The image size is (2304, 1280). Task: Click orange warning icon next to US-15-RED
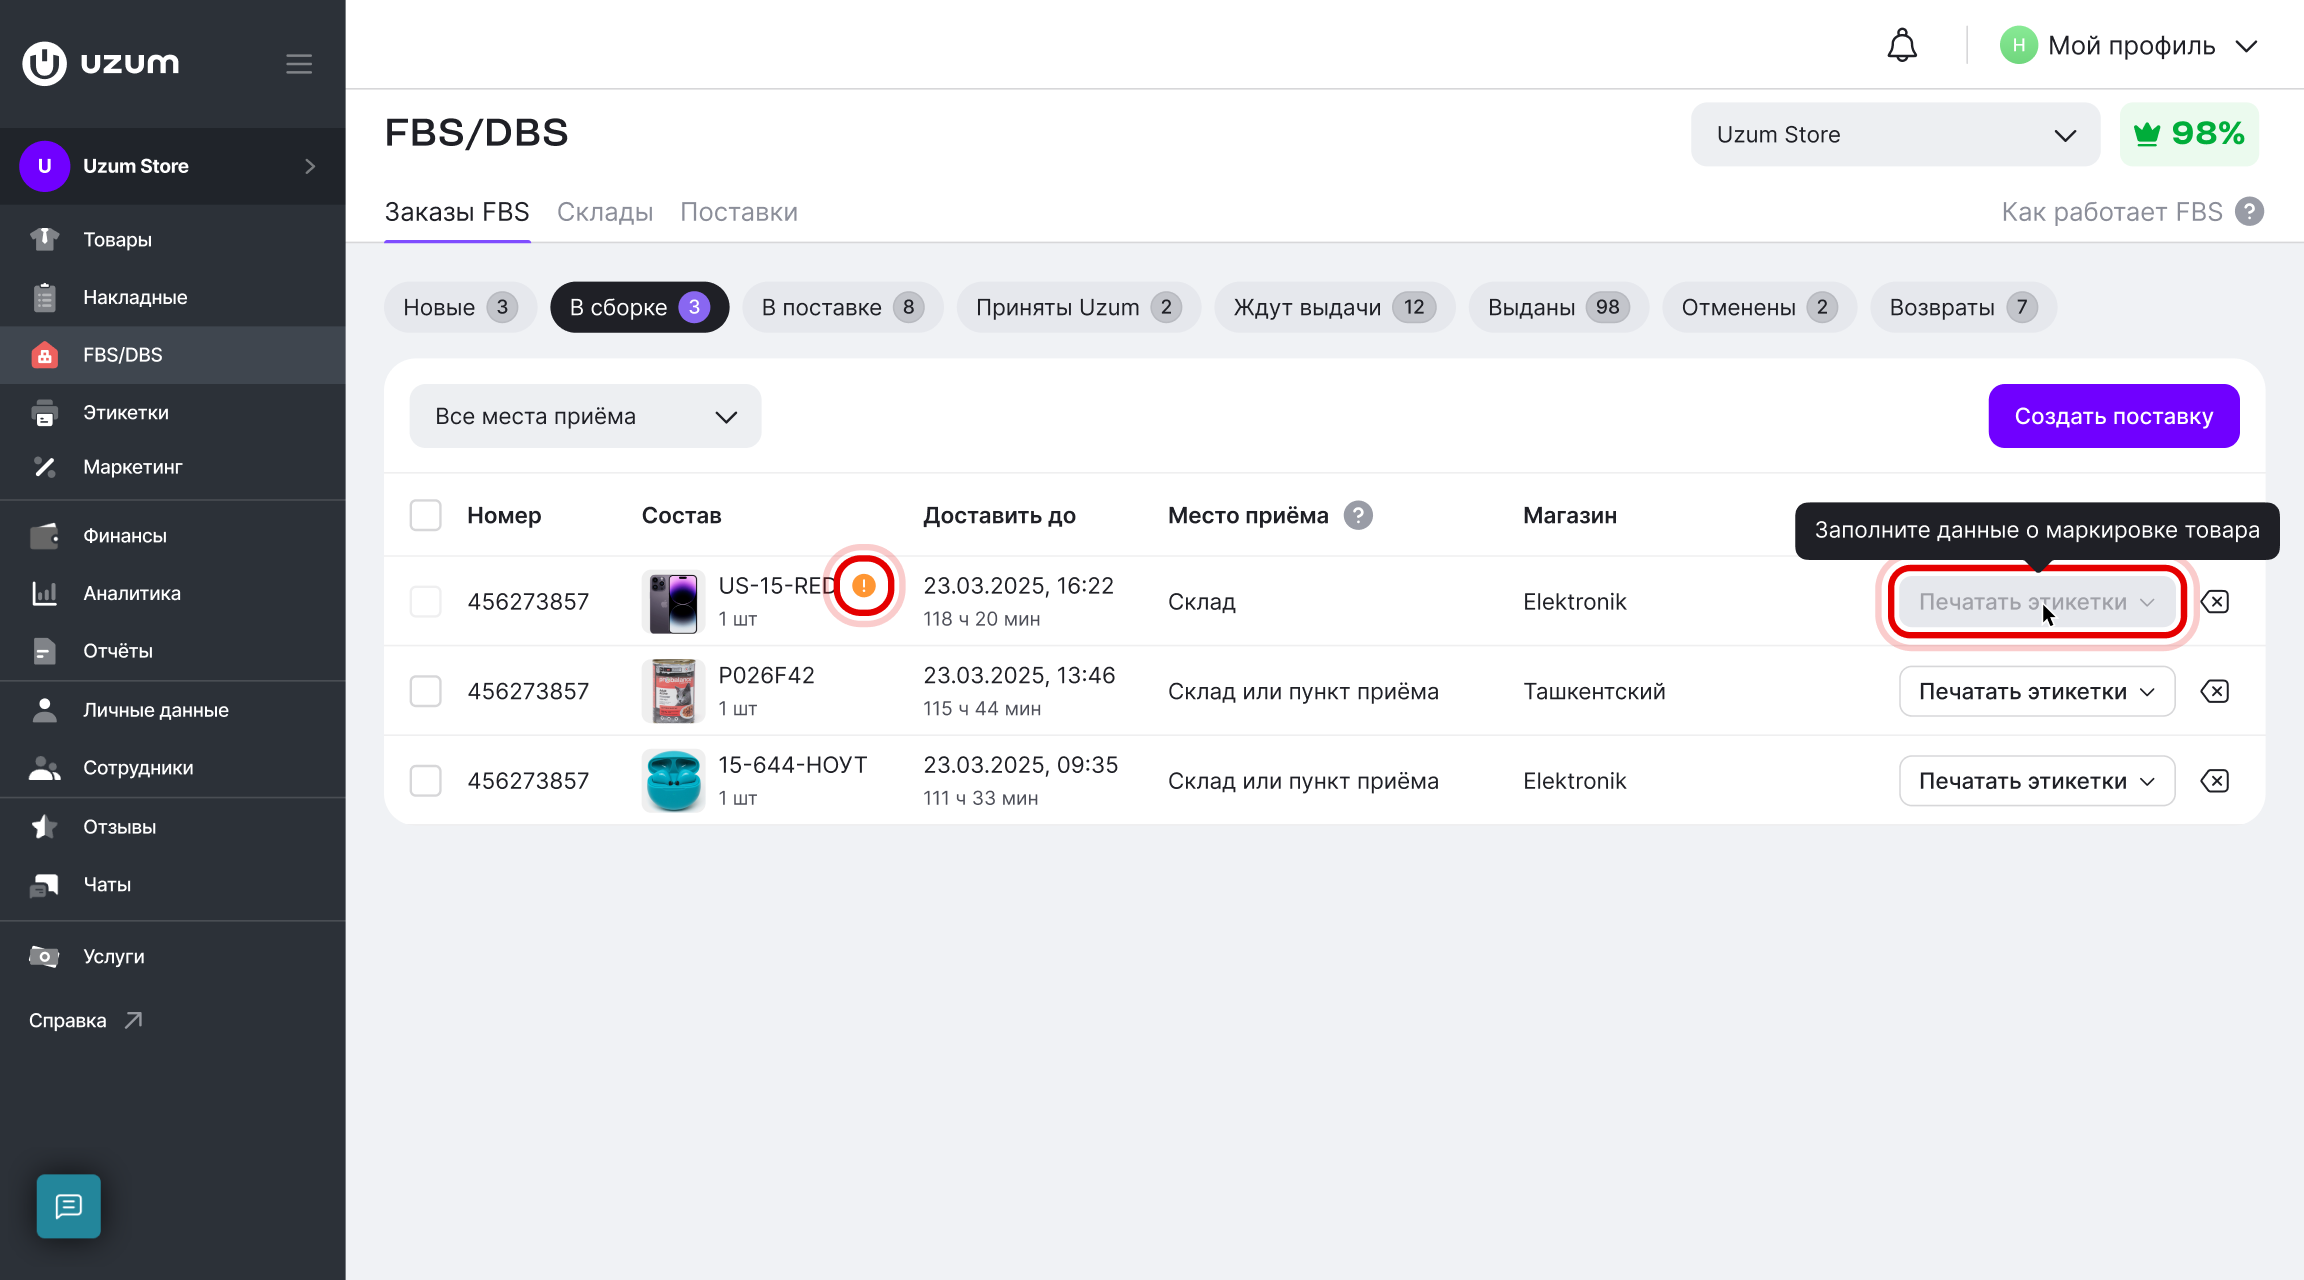pos(864,586)
